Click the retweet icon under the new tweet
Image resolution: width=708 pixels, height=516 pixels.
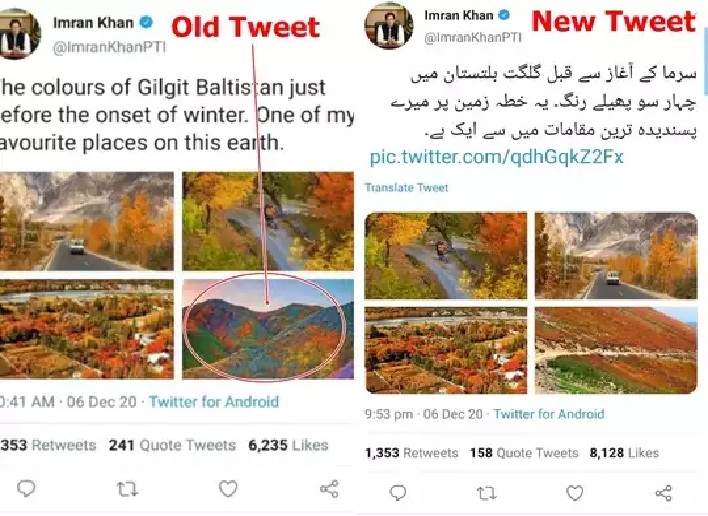click(x=486, y=493)
